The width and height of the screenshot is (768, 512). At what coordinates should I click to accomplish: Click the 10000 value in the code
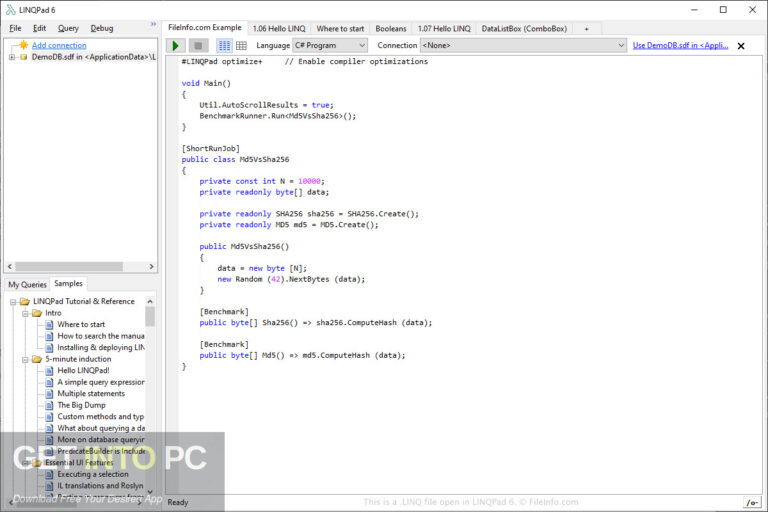tap(309, 181)
